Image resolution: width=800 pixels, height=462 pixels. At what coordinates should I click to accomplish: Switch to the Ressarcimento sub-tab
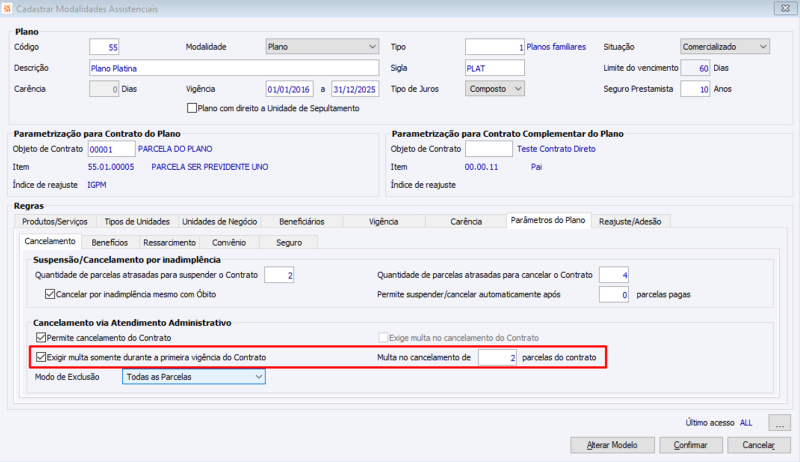tap(169, 243)
